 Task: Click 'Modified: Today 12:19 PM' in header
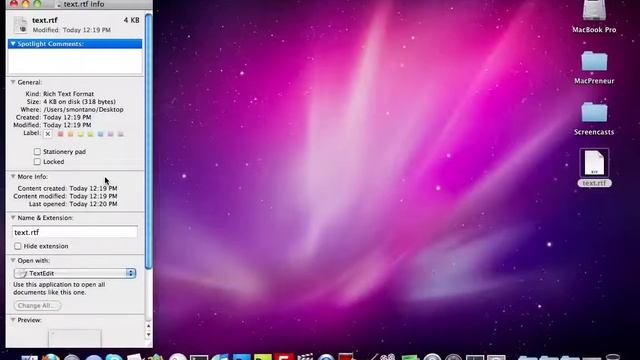[71, 30]
